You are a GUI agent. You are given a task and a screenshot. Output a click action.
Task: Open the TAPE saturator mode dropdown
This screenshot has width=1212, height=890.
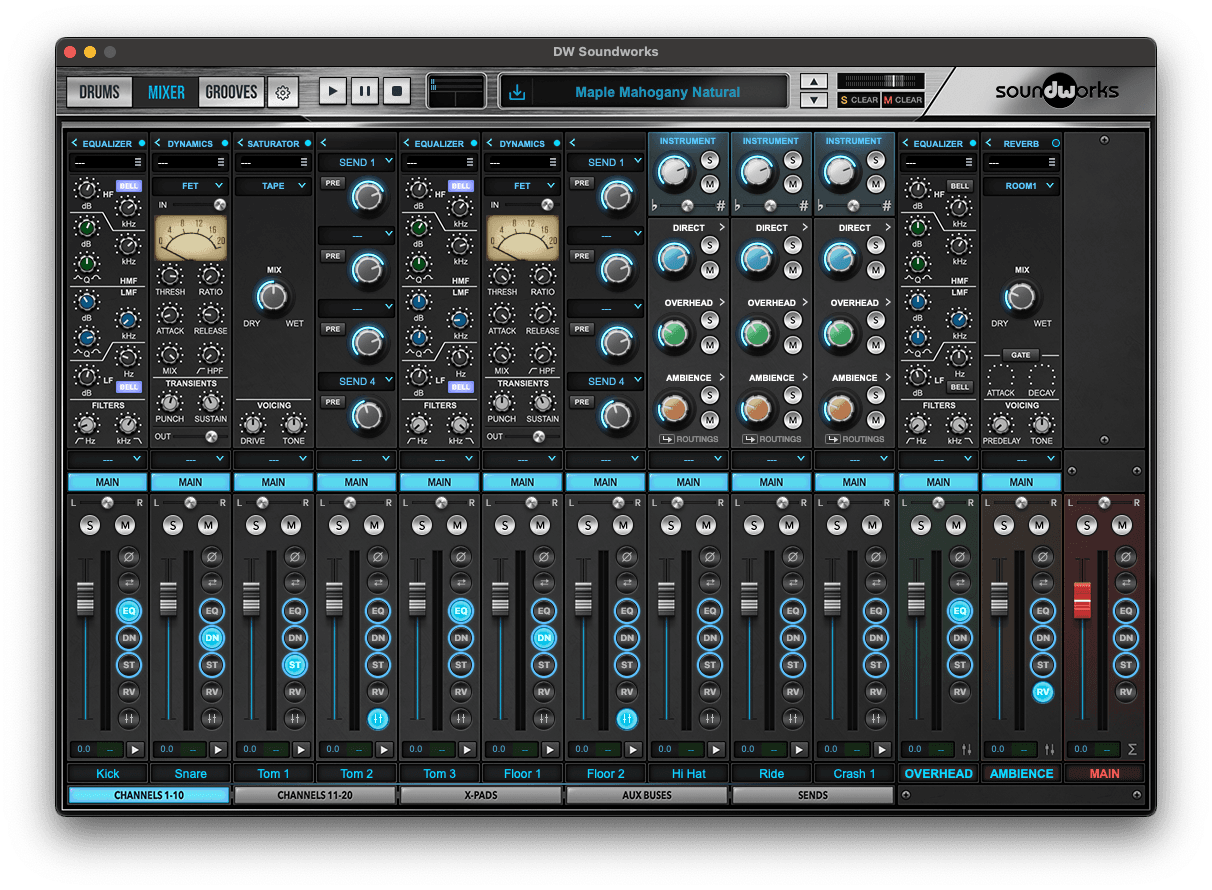(272, 185)
